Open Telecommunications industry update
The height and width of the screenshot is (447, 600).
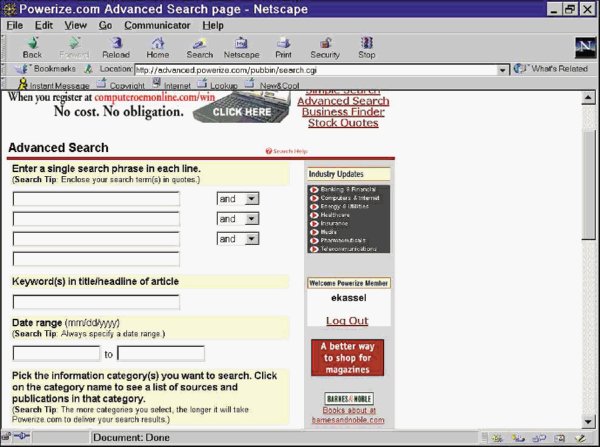click(x=344, y=249)
